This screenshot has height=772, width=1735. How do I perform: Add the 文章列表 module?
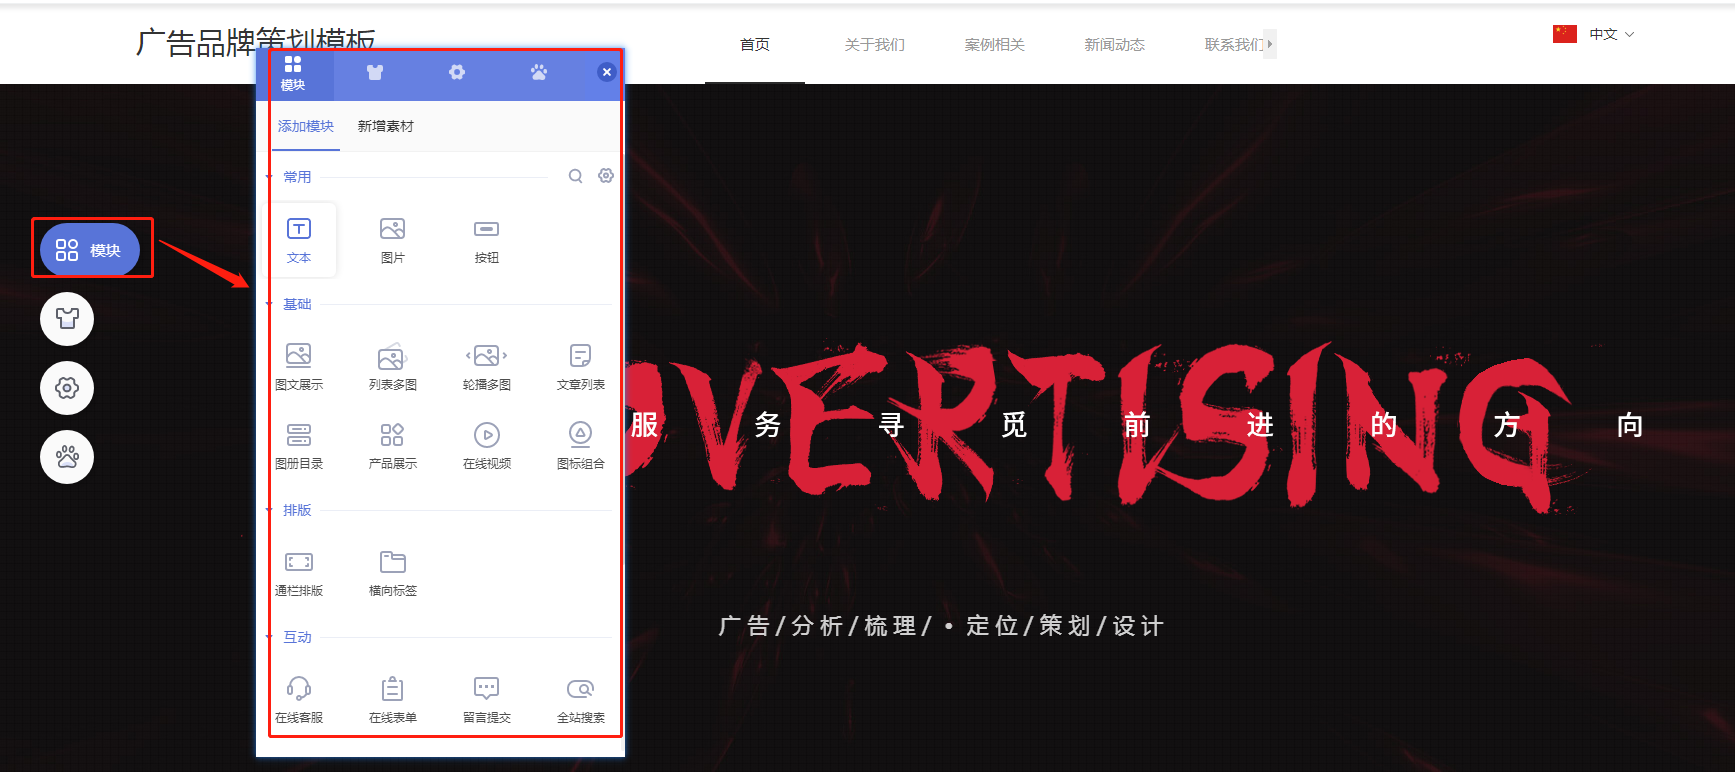[581, 367]
